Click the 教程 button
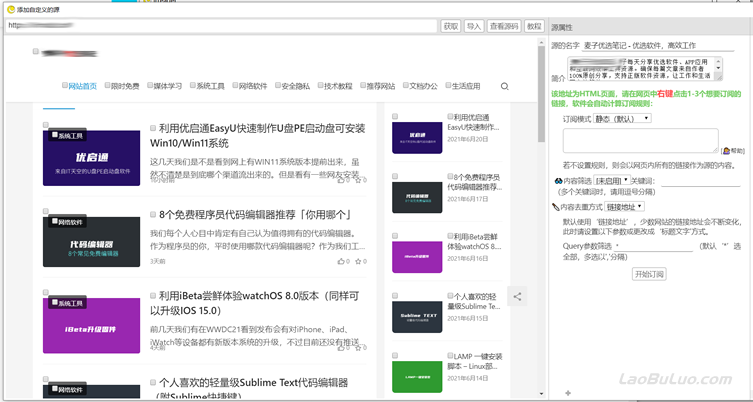753x402 pixels. point(534,26)
